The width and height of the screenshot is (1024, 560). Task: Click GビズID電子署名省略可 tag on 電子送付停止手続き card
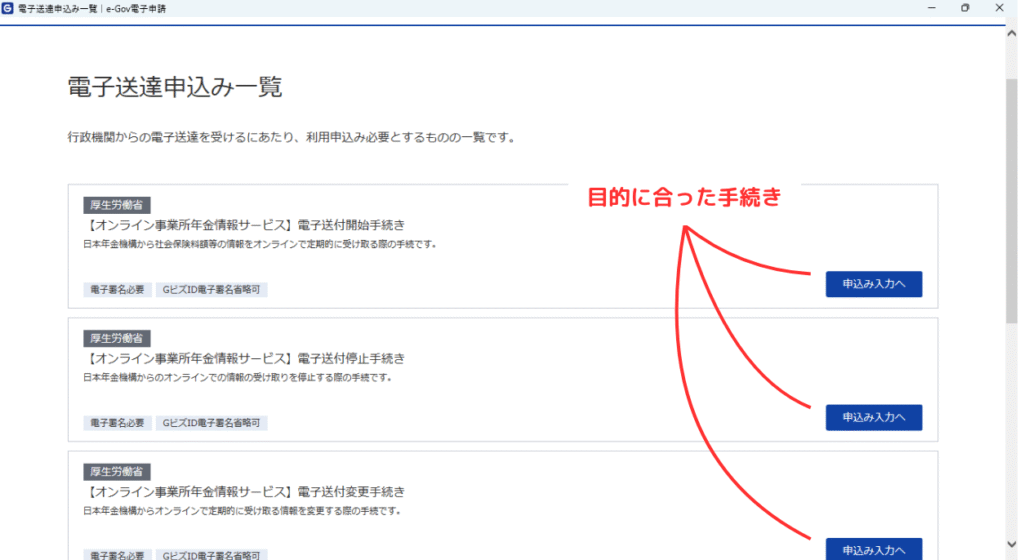tap(212, 422)
